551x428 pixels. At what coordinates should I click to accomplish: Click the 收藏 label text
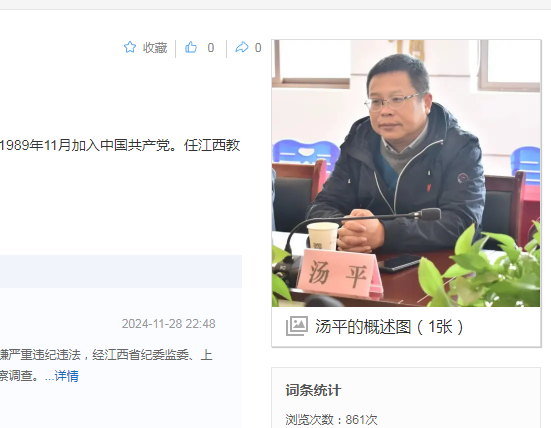click(155, 48)
